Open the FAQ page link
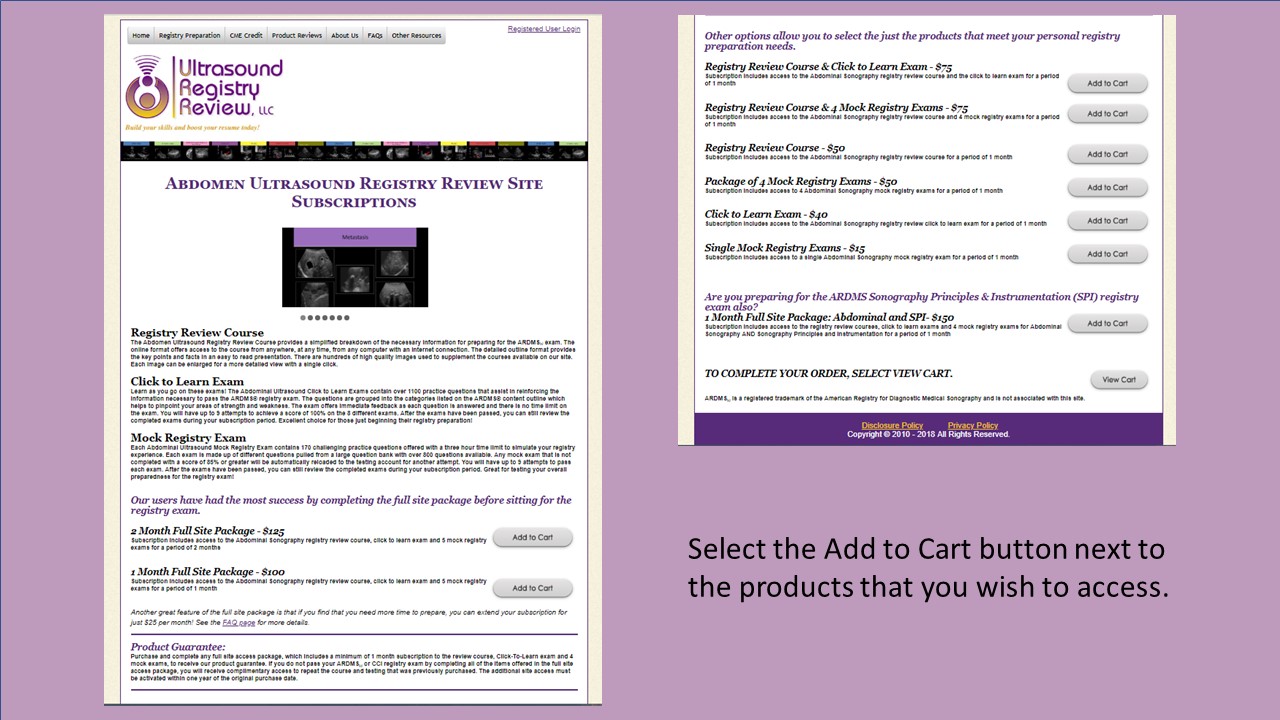 coord(239,622)
